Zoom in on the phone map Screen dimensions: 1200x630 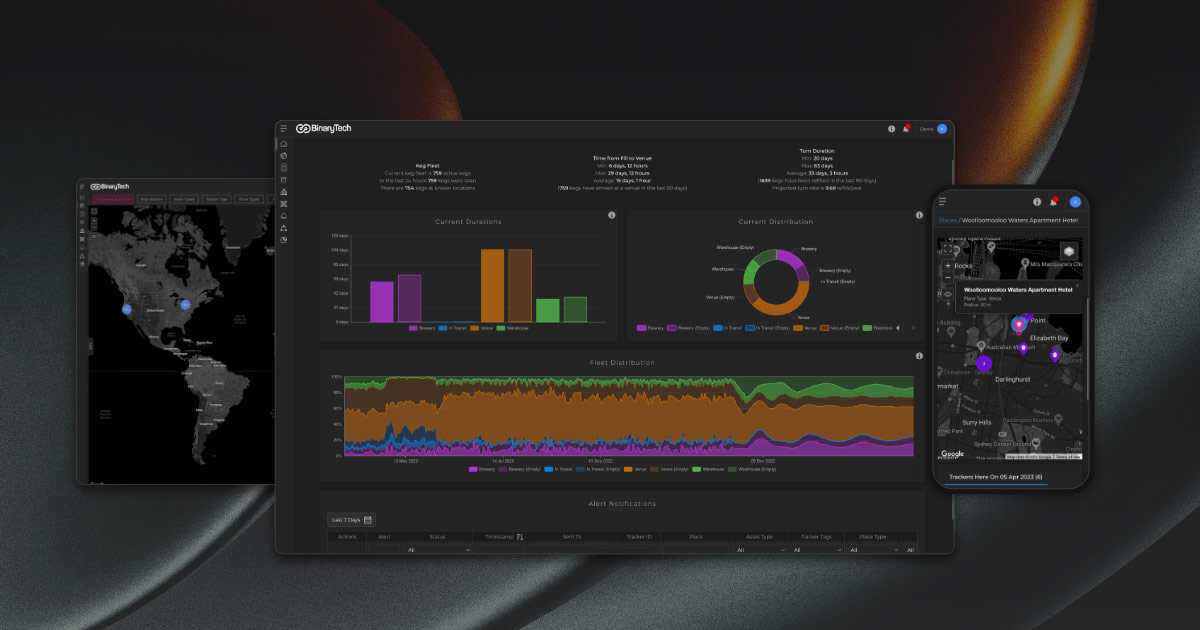click(948, 267)
